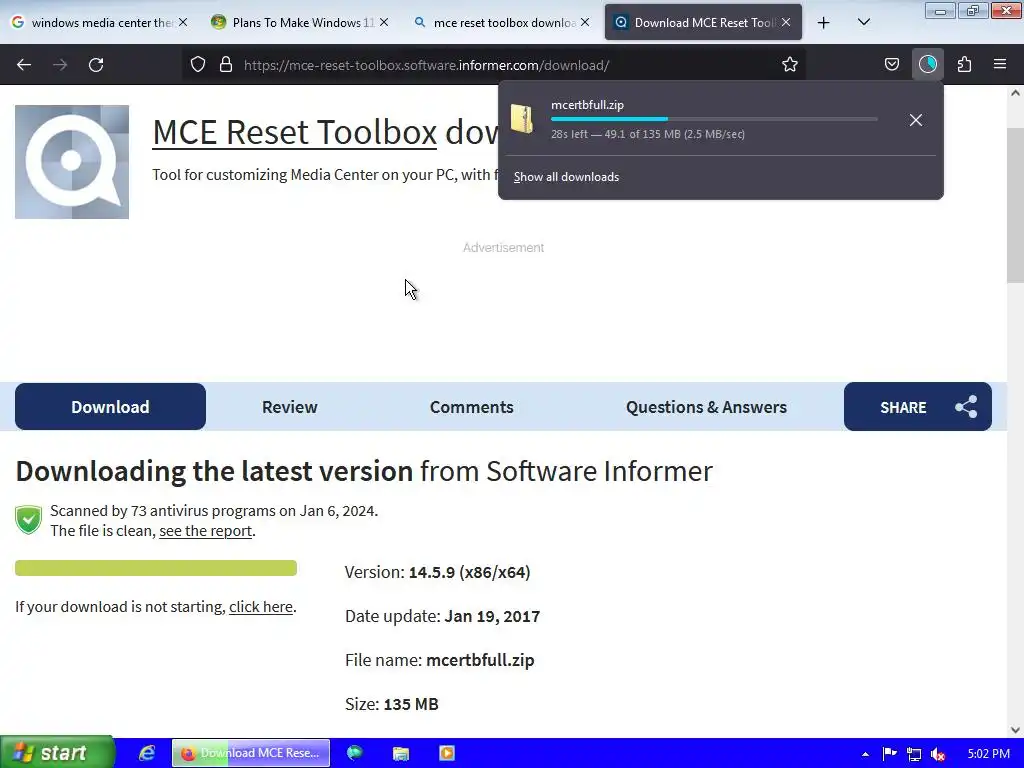Open the MCE Reset Toolbox title link

pos(295,133)
